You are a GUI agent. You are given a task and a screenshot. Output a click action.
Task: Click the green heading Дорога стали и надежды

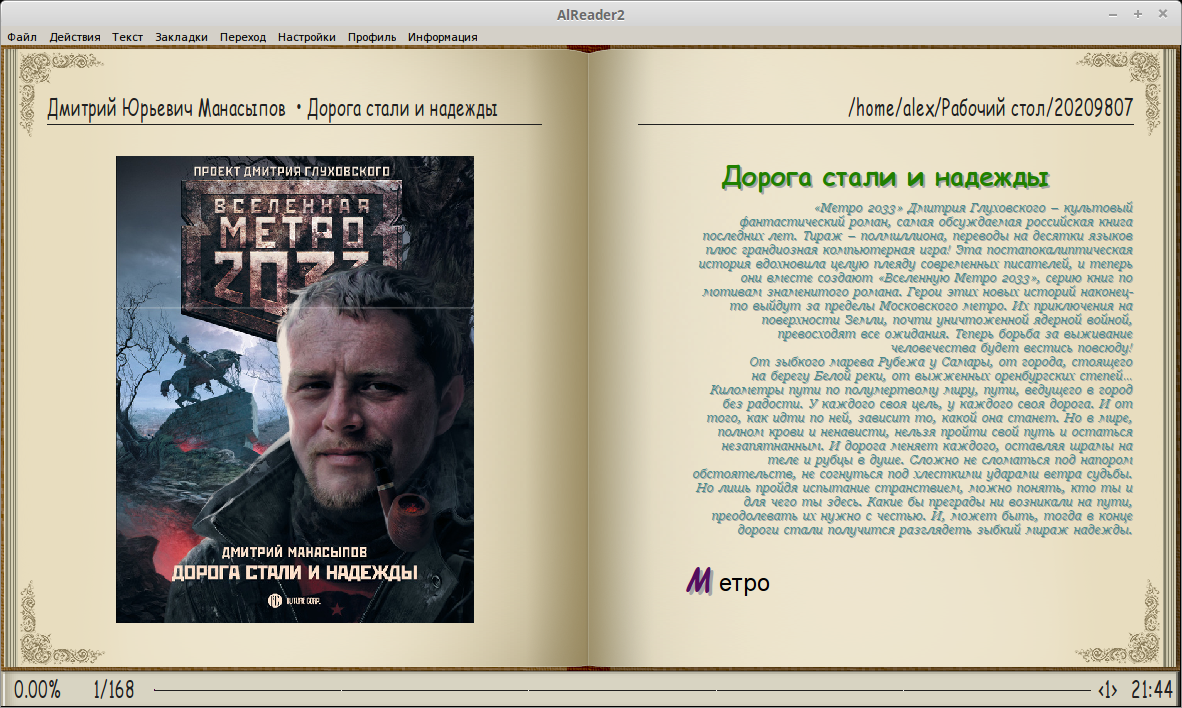point(885,178)
